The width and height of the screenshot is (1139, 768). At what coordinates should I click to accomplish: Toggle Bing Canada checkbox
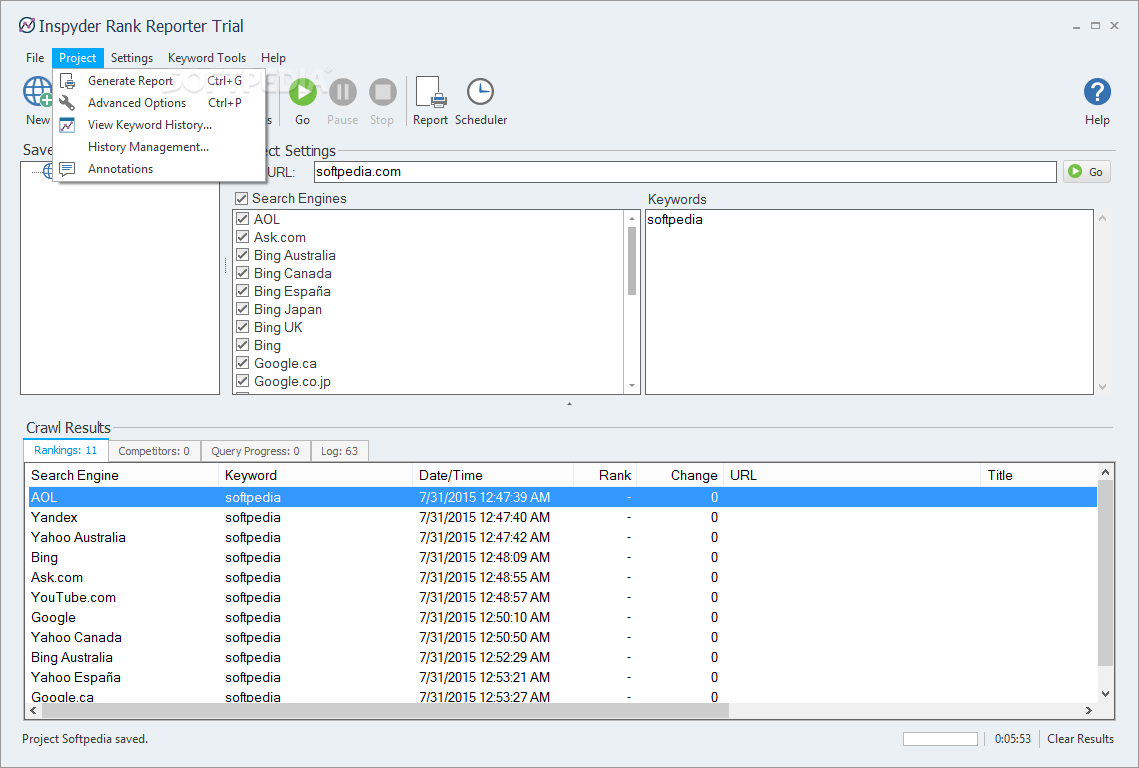(x=243, y=273)
